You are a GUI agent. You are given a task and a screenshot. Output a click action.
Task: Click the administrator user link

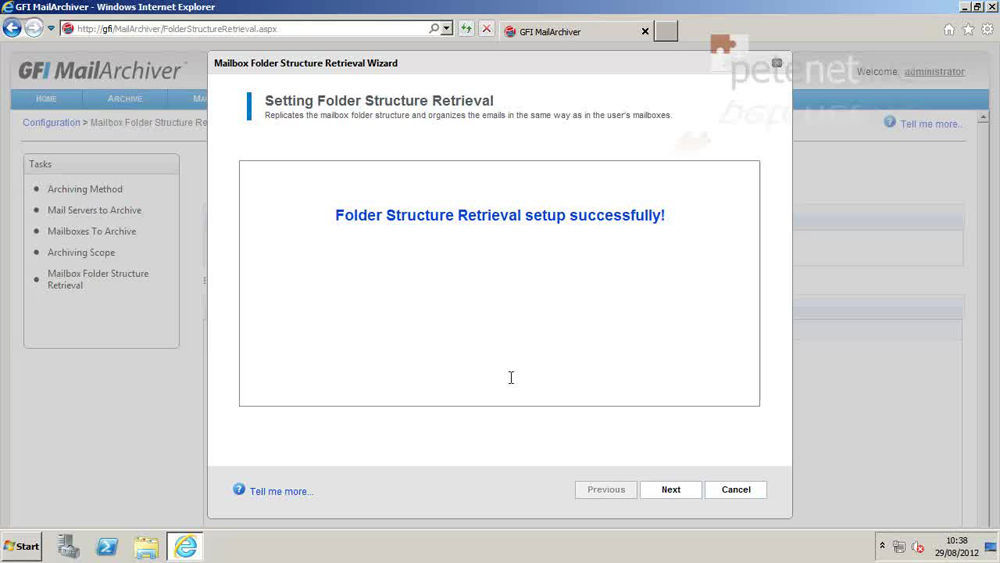(x=934, y=72)
